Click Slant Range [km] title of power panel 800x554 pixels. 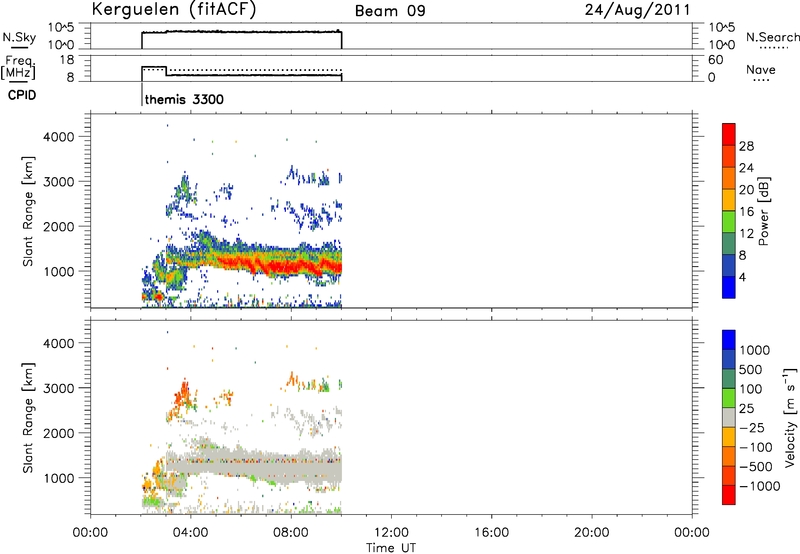pos(28,211)
